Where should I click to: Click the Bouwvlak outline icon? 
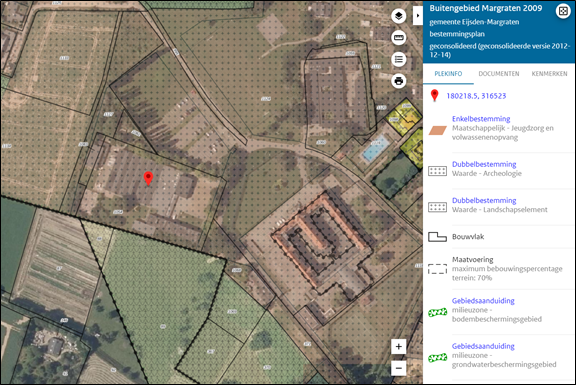tap(438, 237)
